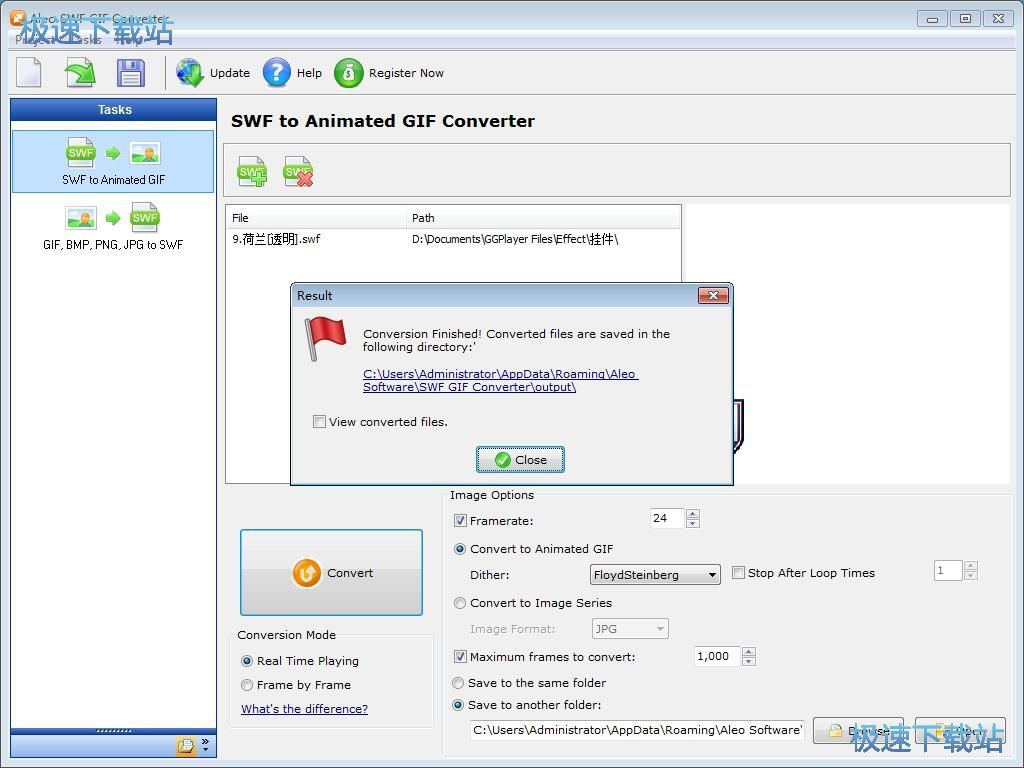Close the Aleo SWF GIF Converter window

click(999, 19)
